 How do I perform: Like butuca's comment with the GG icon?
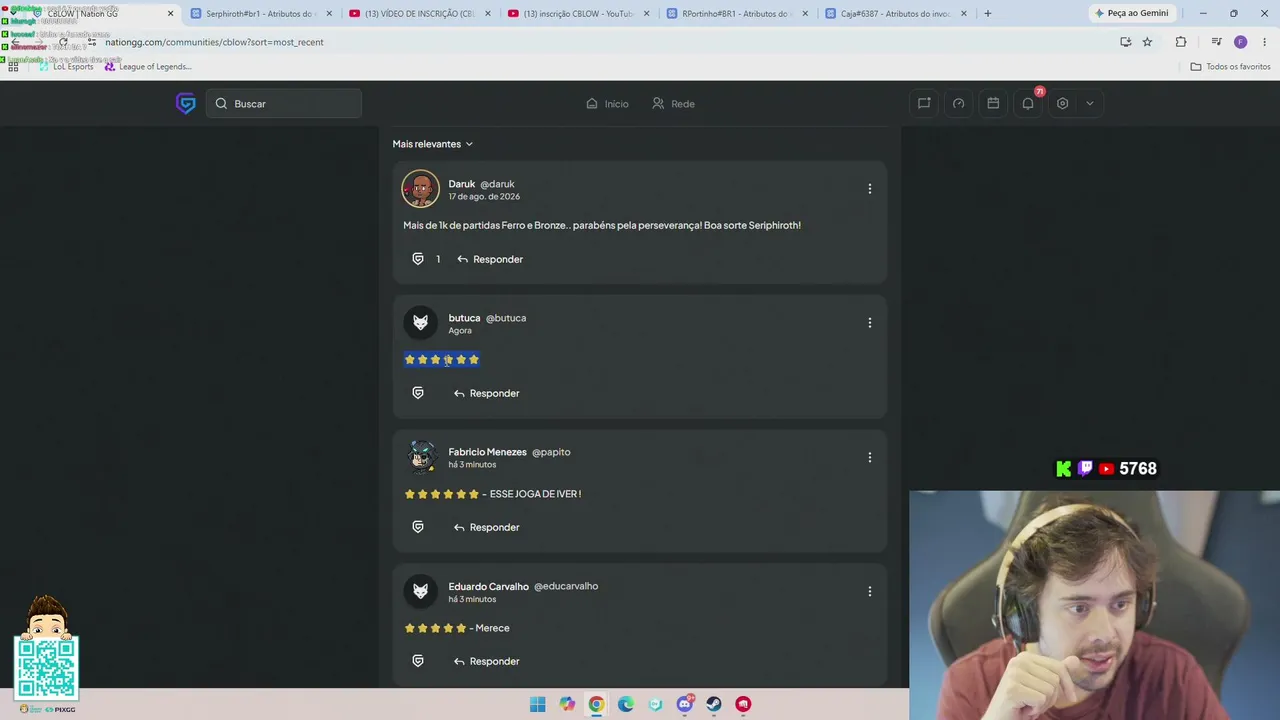418,393
